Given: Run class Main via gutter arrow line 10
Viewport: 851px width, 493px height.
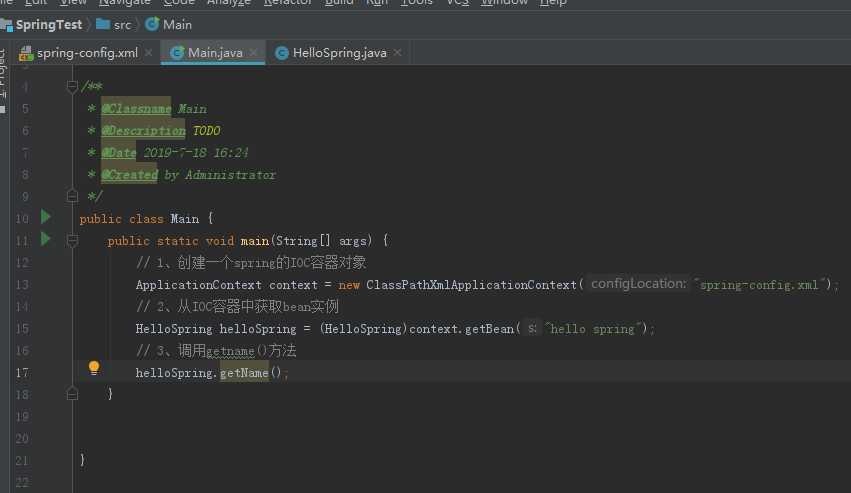Looking at the screenshot, I should tap(46, 217).
